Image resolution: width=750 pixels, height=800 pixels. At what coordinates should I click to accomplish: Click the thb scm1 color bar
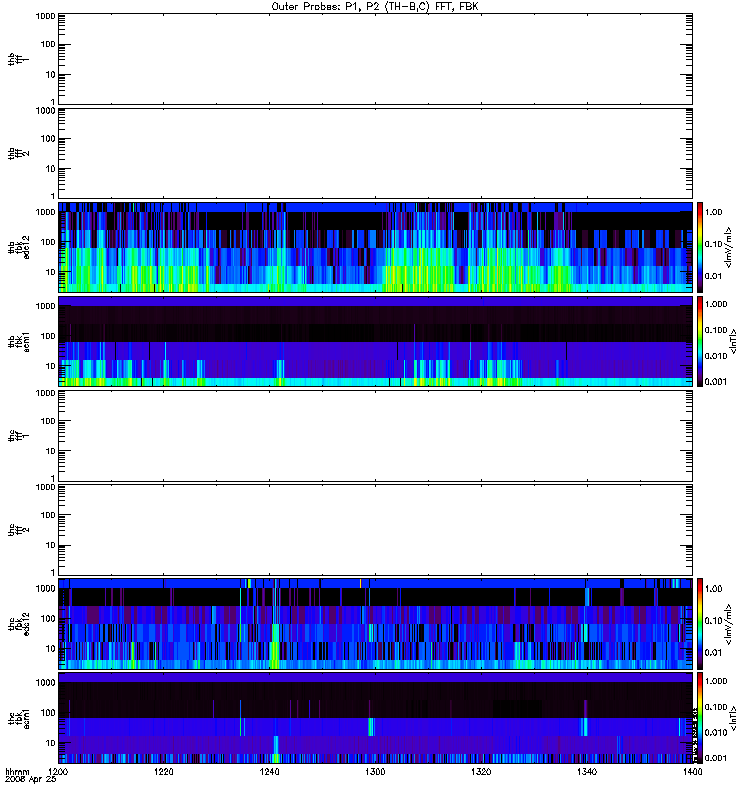point(700,341)
